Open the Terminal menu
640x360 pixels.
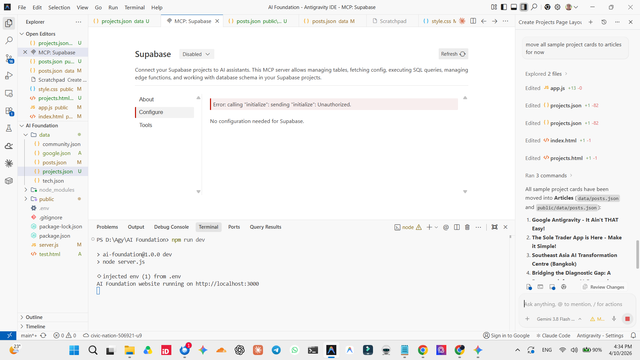(135, 7)
